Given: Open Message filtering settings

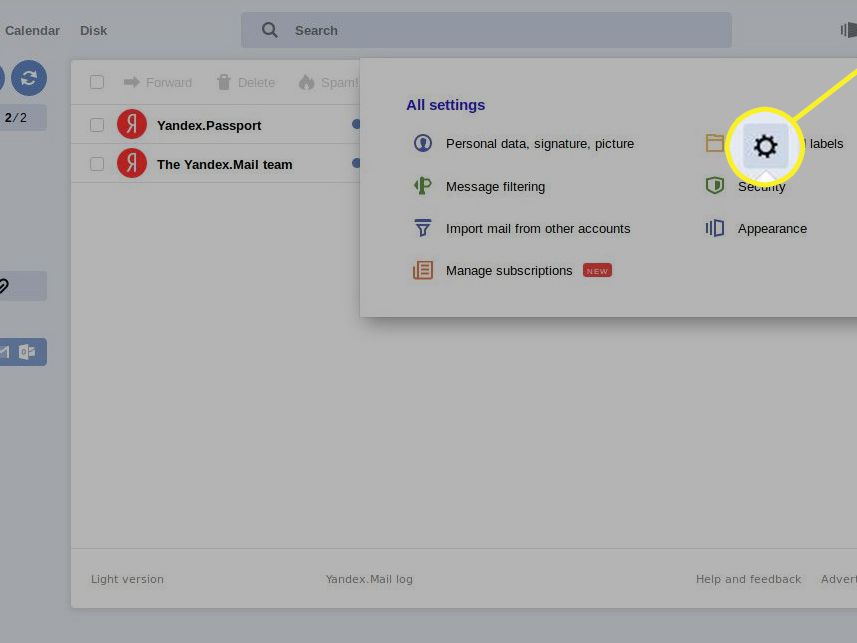Looking at the screenshot, I should click(x=495, y=186).
